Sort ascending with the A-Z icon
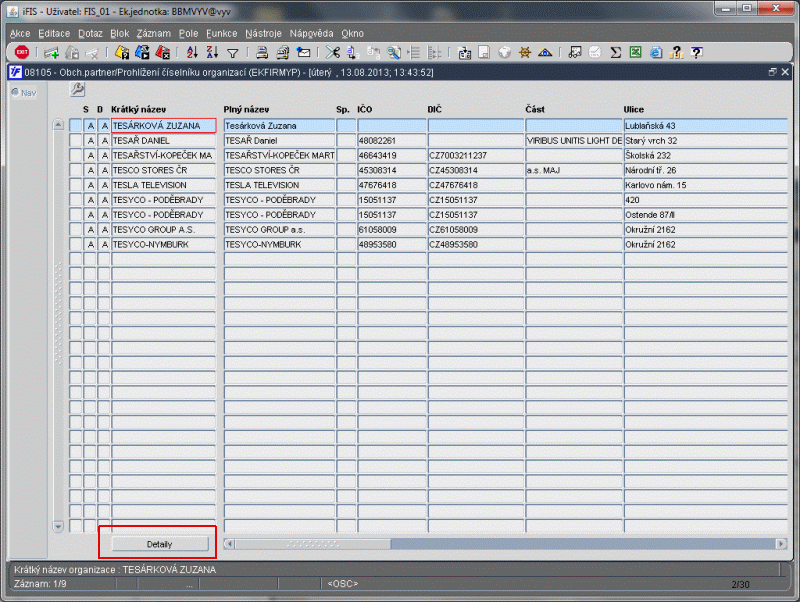The width and height of the screenshot is (800, 602). point(192,52)
